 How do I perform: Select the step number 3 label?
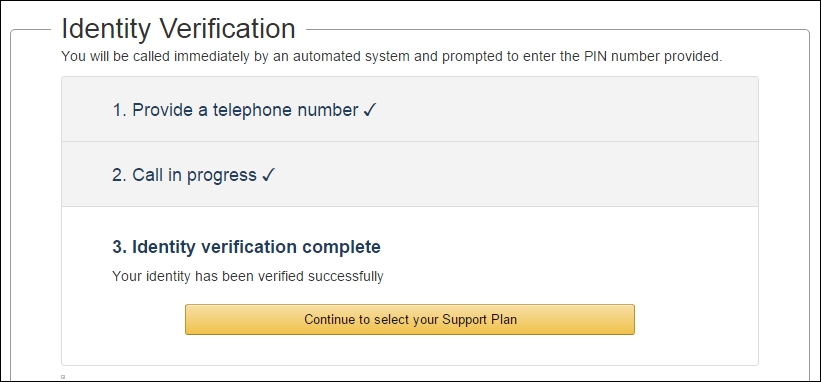[x=119, y=246]
